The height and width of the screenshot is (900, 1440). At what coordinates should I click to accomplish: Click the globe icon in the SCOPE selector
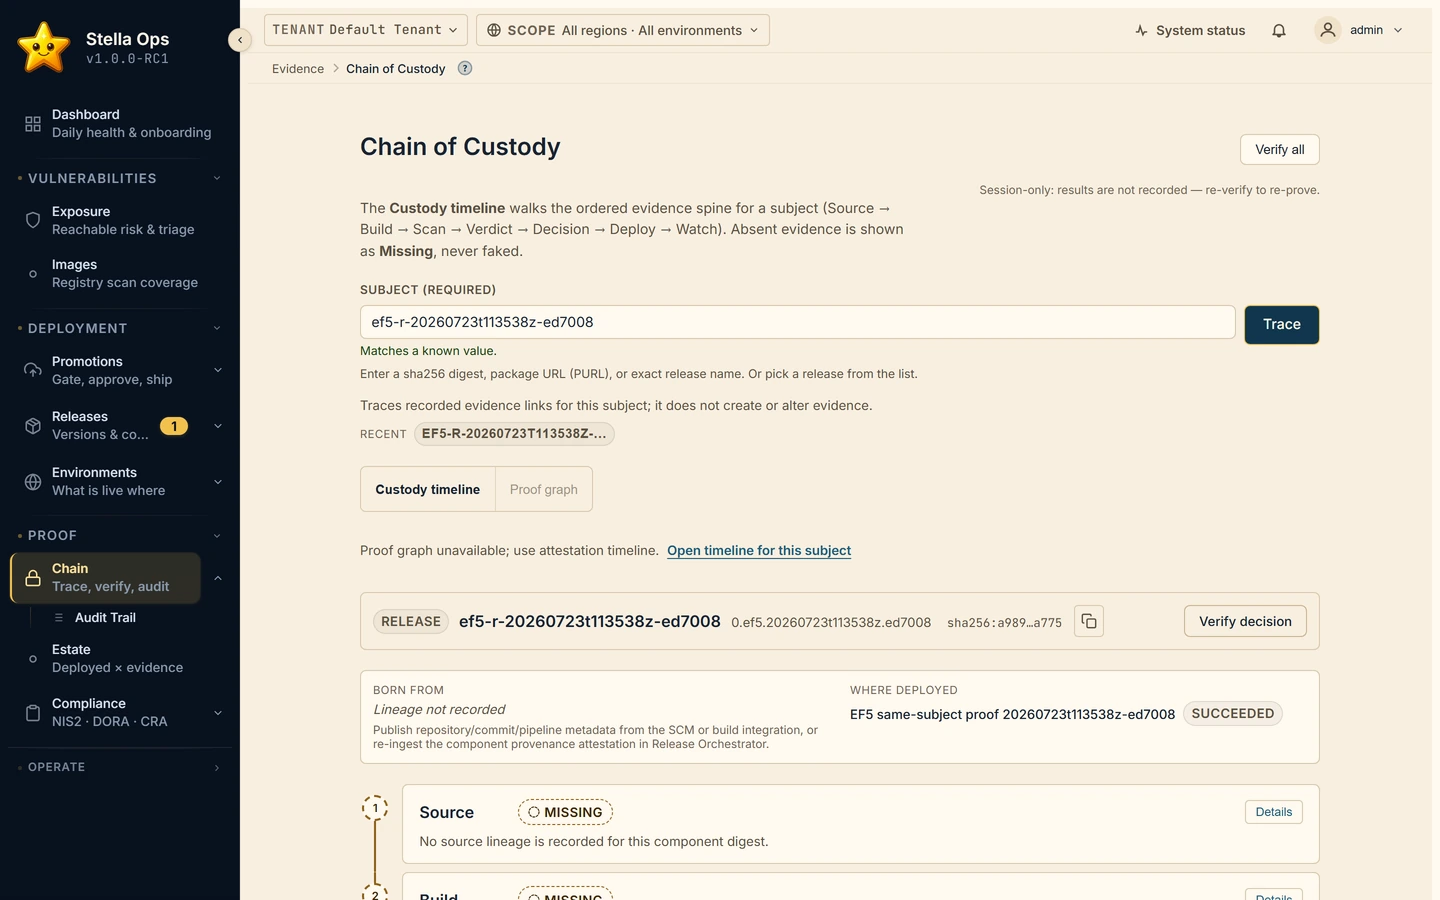pos(494,30)
